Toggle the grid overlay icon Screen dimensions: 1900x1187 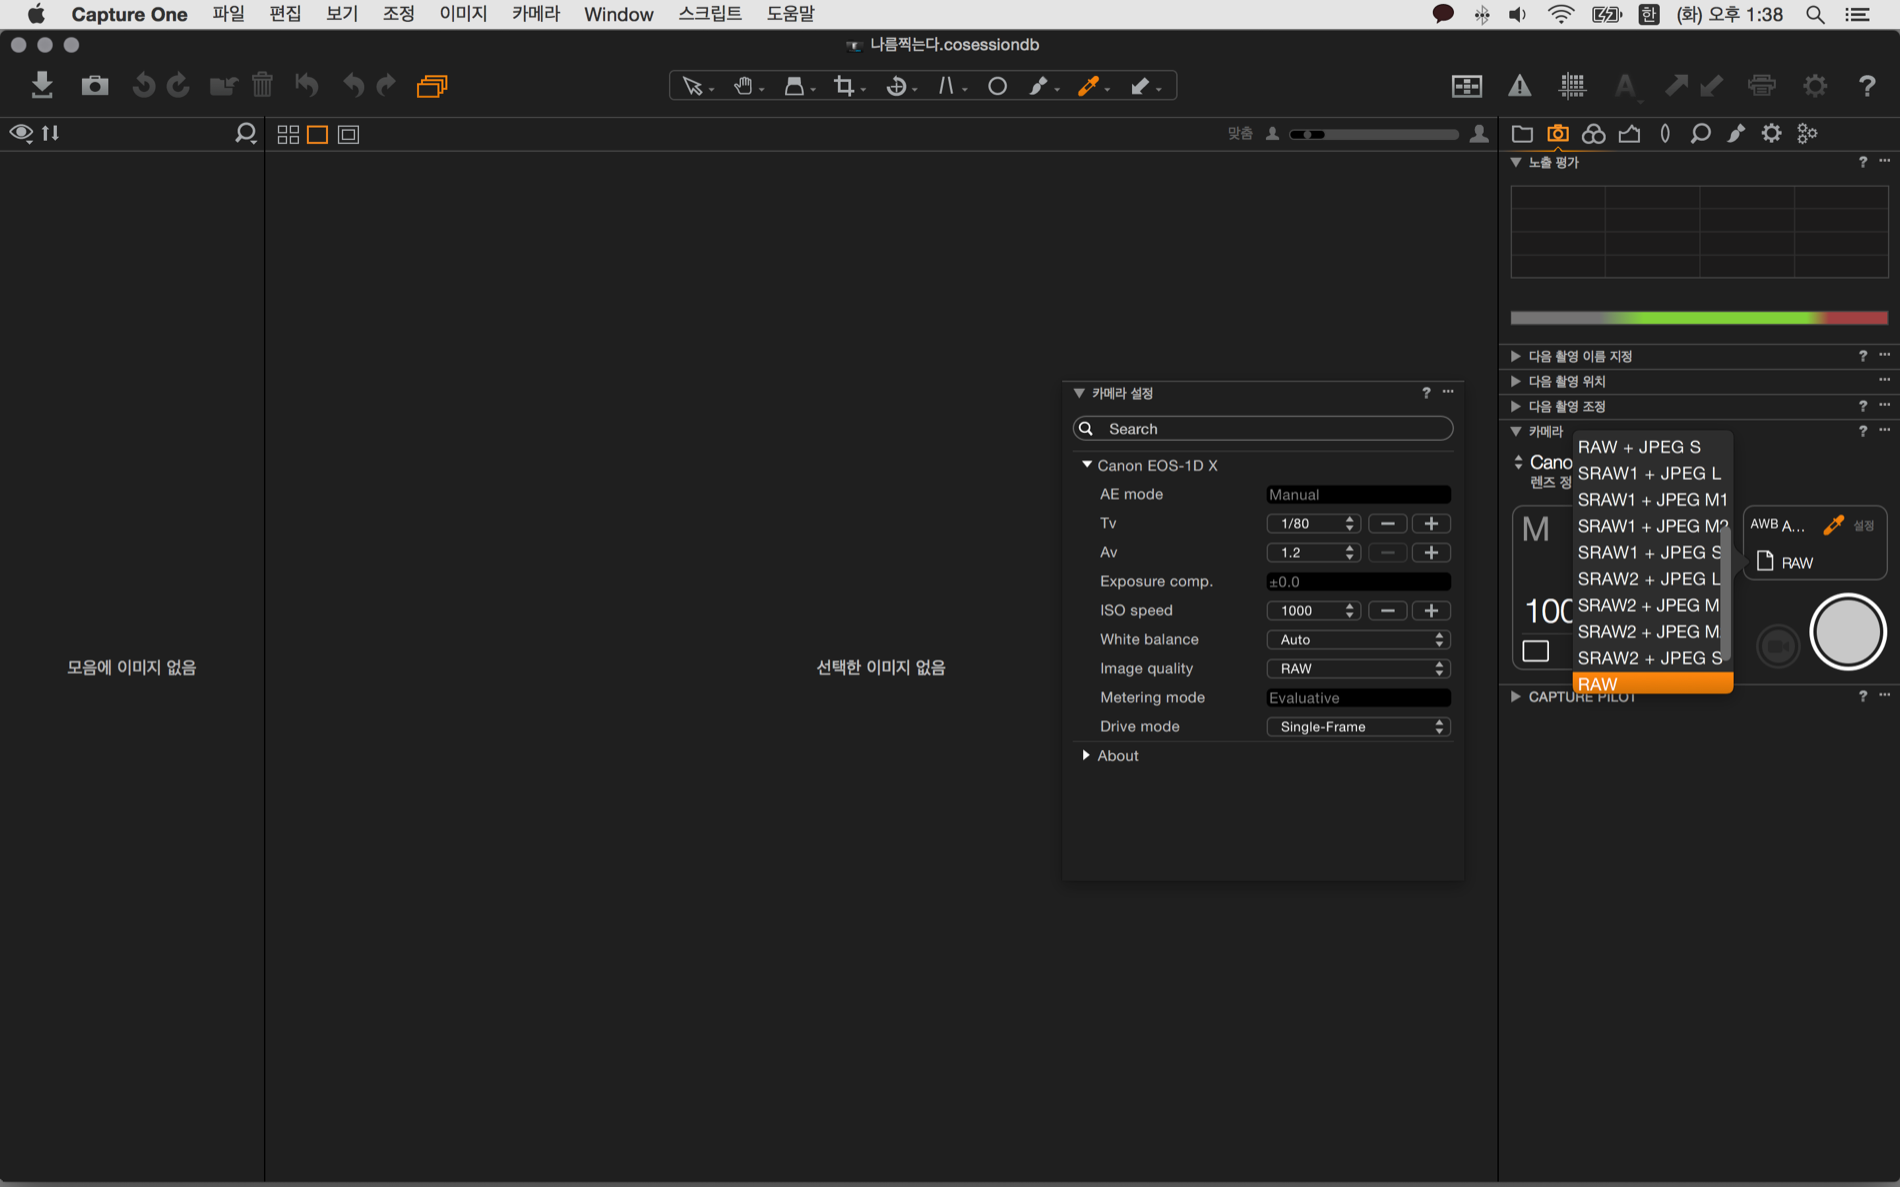[1572, 86]
